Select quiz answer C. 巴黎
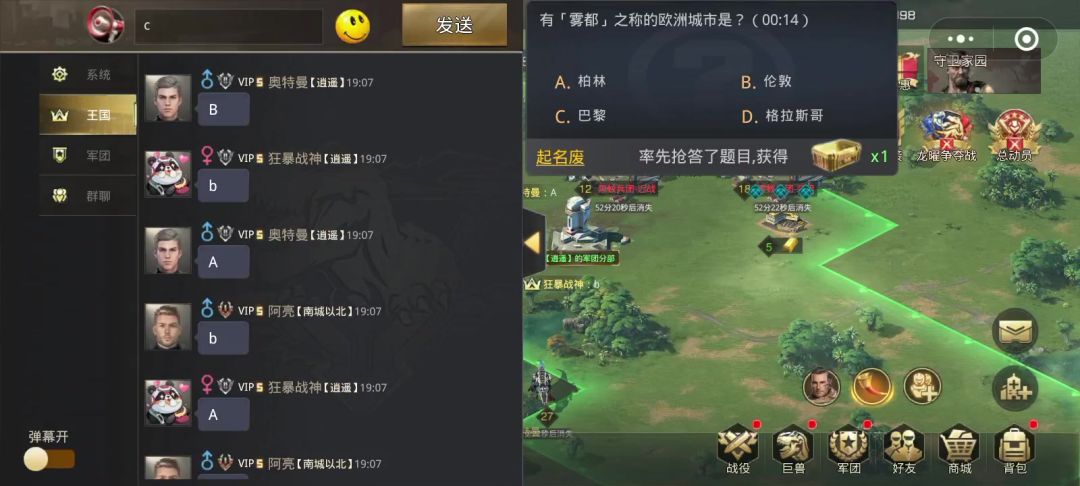This screenshot has width=1080, height=486. (x=580, y=116)
